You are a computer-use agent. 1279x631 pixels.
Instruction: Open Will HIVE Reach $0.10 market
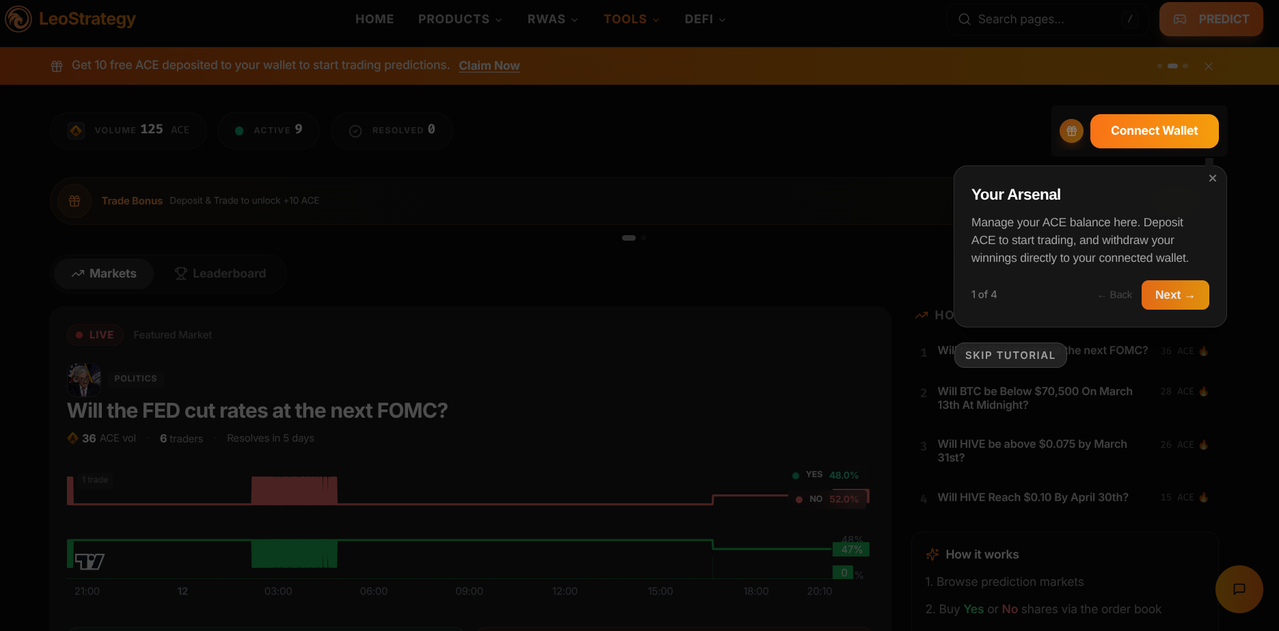(1033, 497)
